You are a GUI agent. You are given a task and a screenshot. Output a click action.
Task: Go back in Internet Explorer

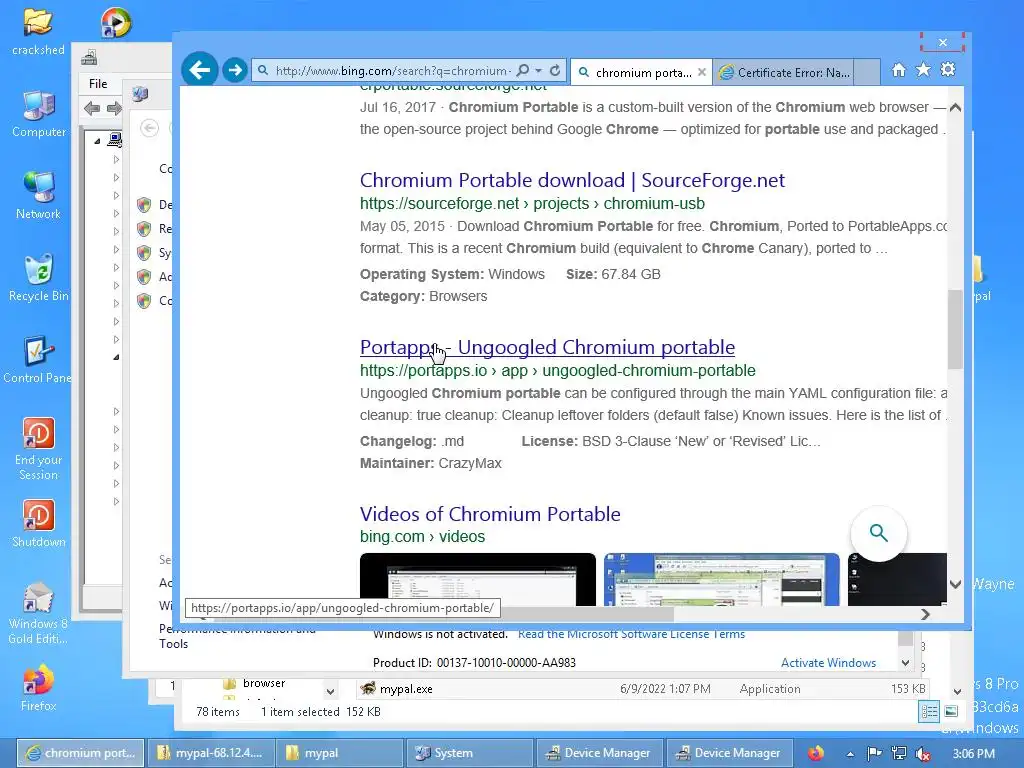199,69
